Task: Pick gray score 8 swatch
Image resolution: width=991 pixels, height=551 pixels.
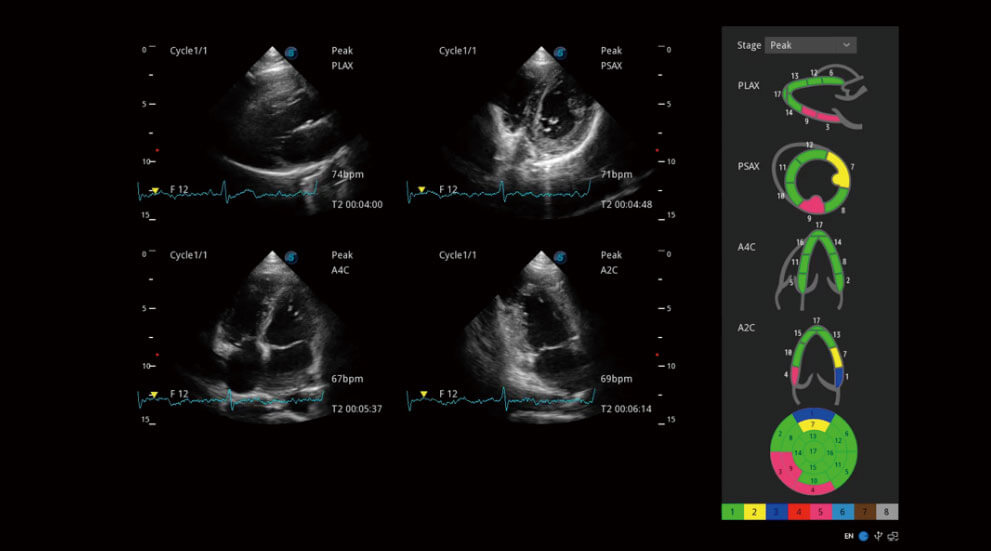Action: click(887, 512)
